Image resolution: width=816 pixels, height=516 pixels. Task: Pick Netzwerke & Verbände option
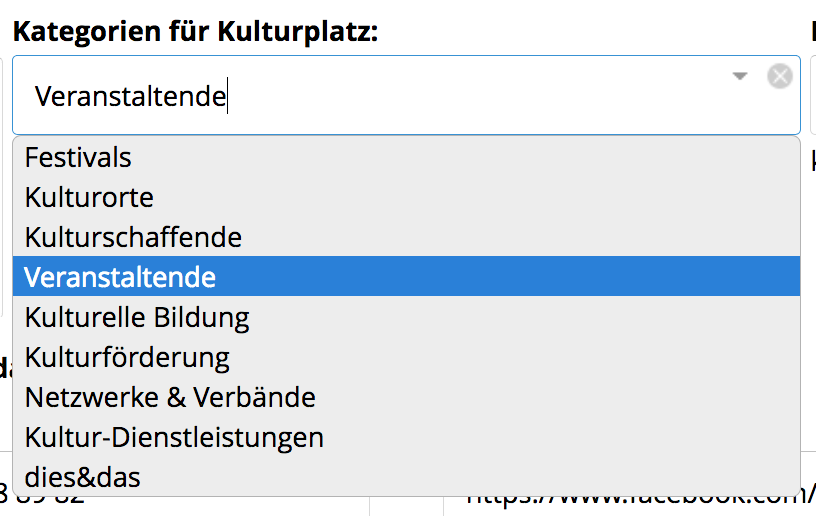[x=406, y=397]
